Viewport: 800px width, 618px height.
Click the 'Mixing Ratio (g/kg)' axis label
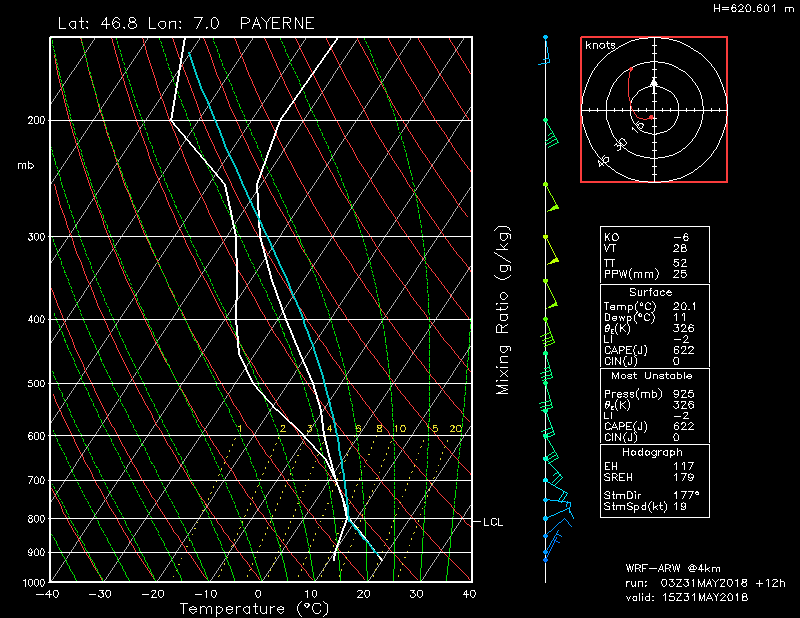(x=504, y=310)
